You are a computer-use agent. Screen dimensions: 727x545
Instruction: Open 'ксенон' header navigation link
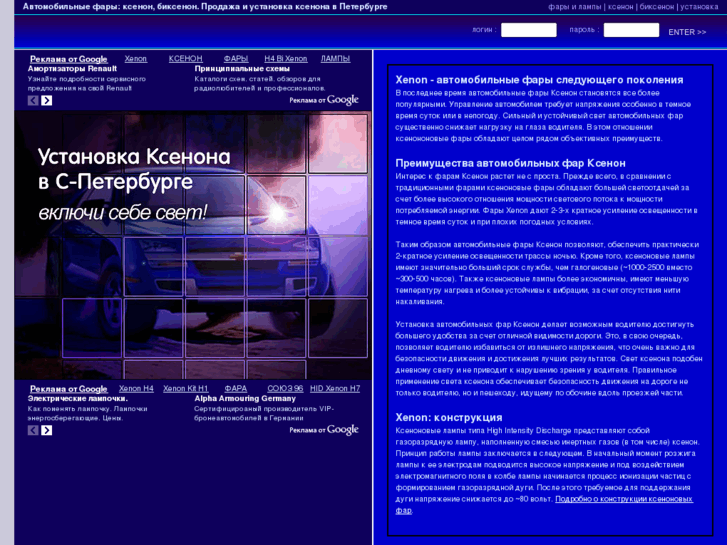click(620, 7)
